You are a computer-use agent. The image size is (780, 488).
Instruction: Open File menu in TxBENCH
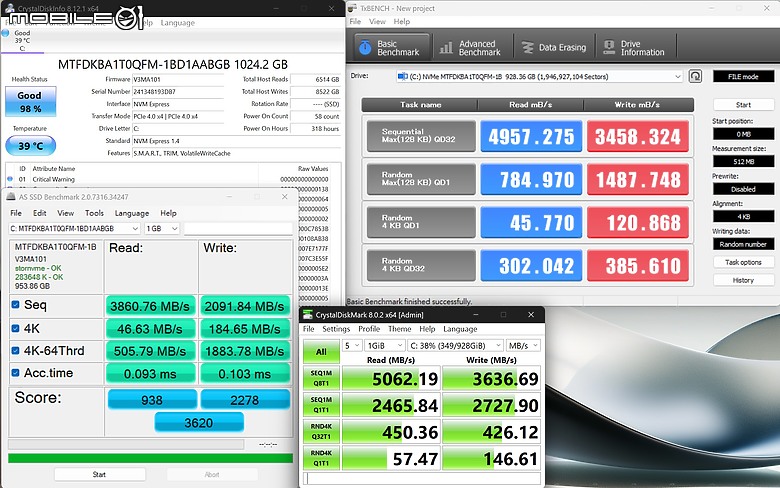click(355, 22)
